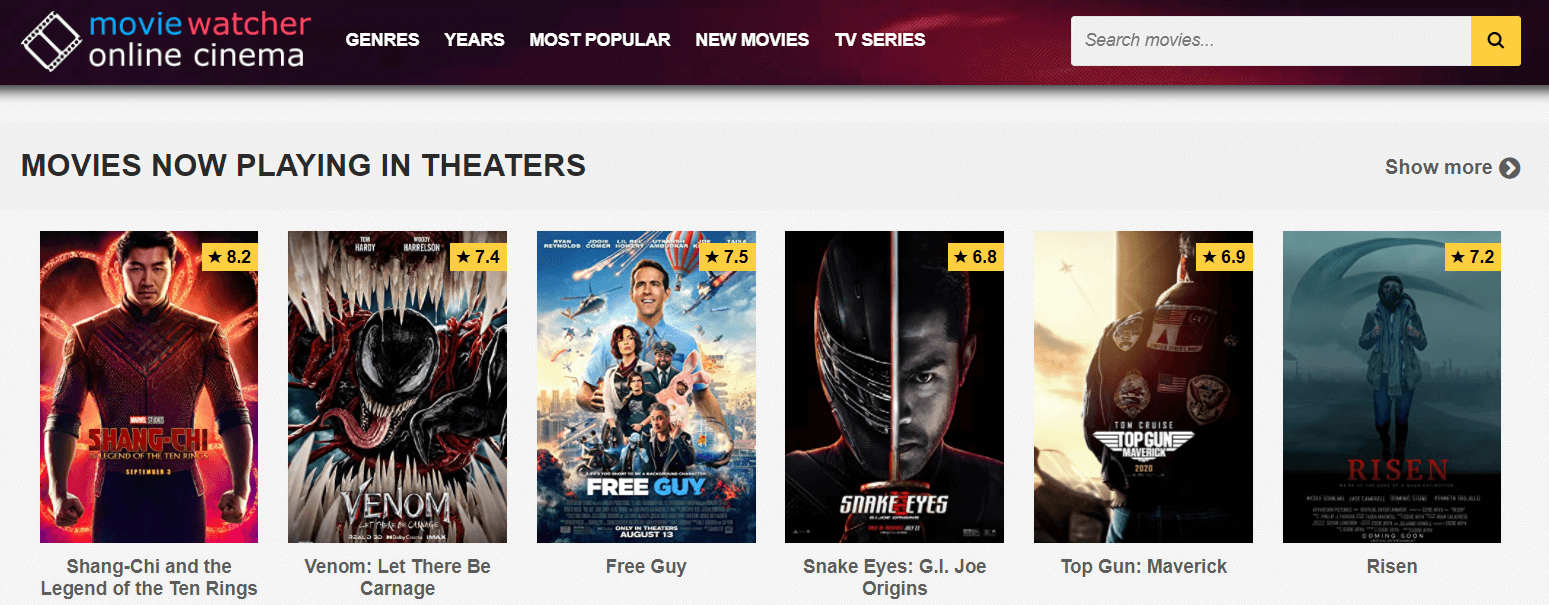This screenshot has width=1549, height=605.
Task: Click the 7.5 star rating on Free Guy
Action: tap(727, 257)
